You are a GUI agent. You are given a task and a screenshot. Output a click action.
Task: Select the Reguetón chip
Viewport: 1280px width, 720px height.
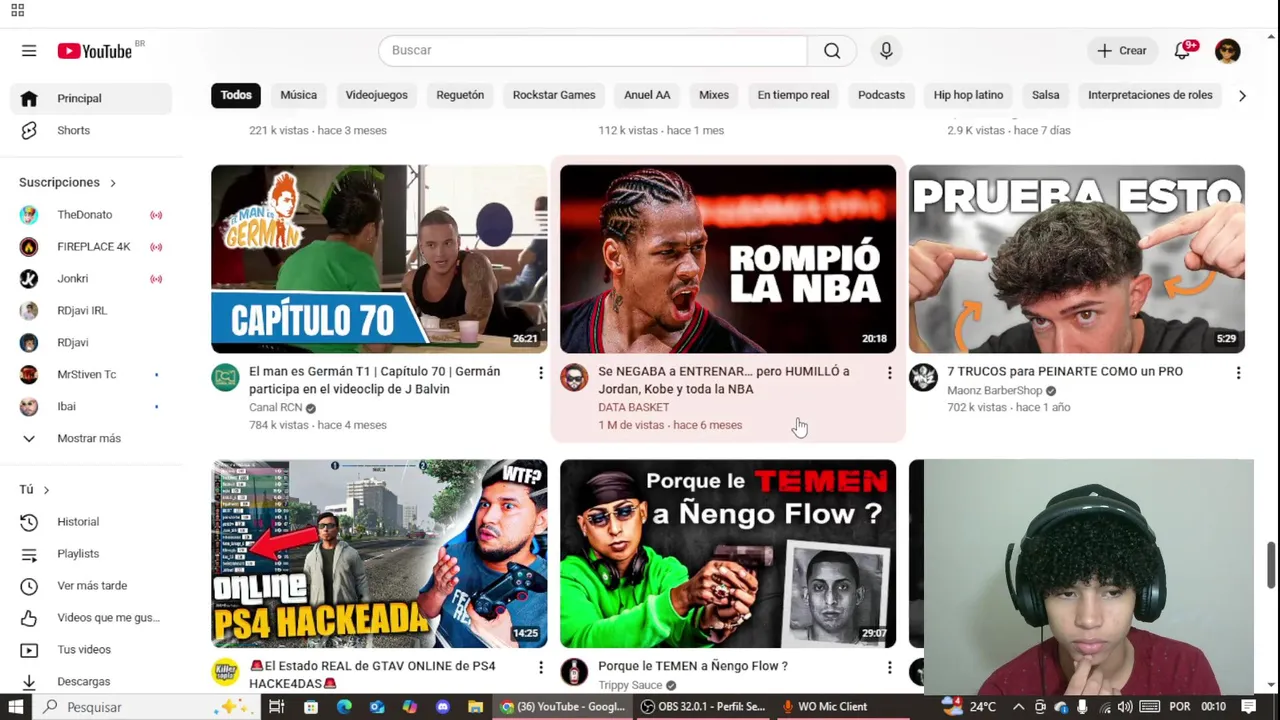(460, 95)
